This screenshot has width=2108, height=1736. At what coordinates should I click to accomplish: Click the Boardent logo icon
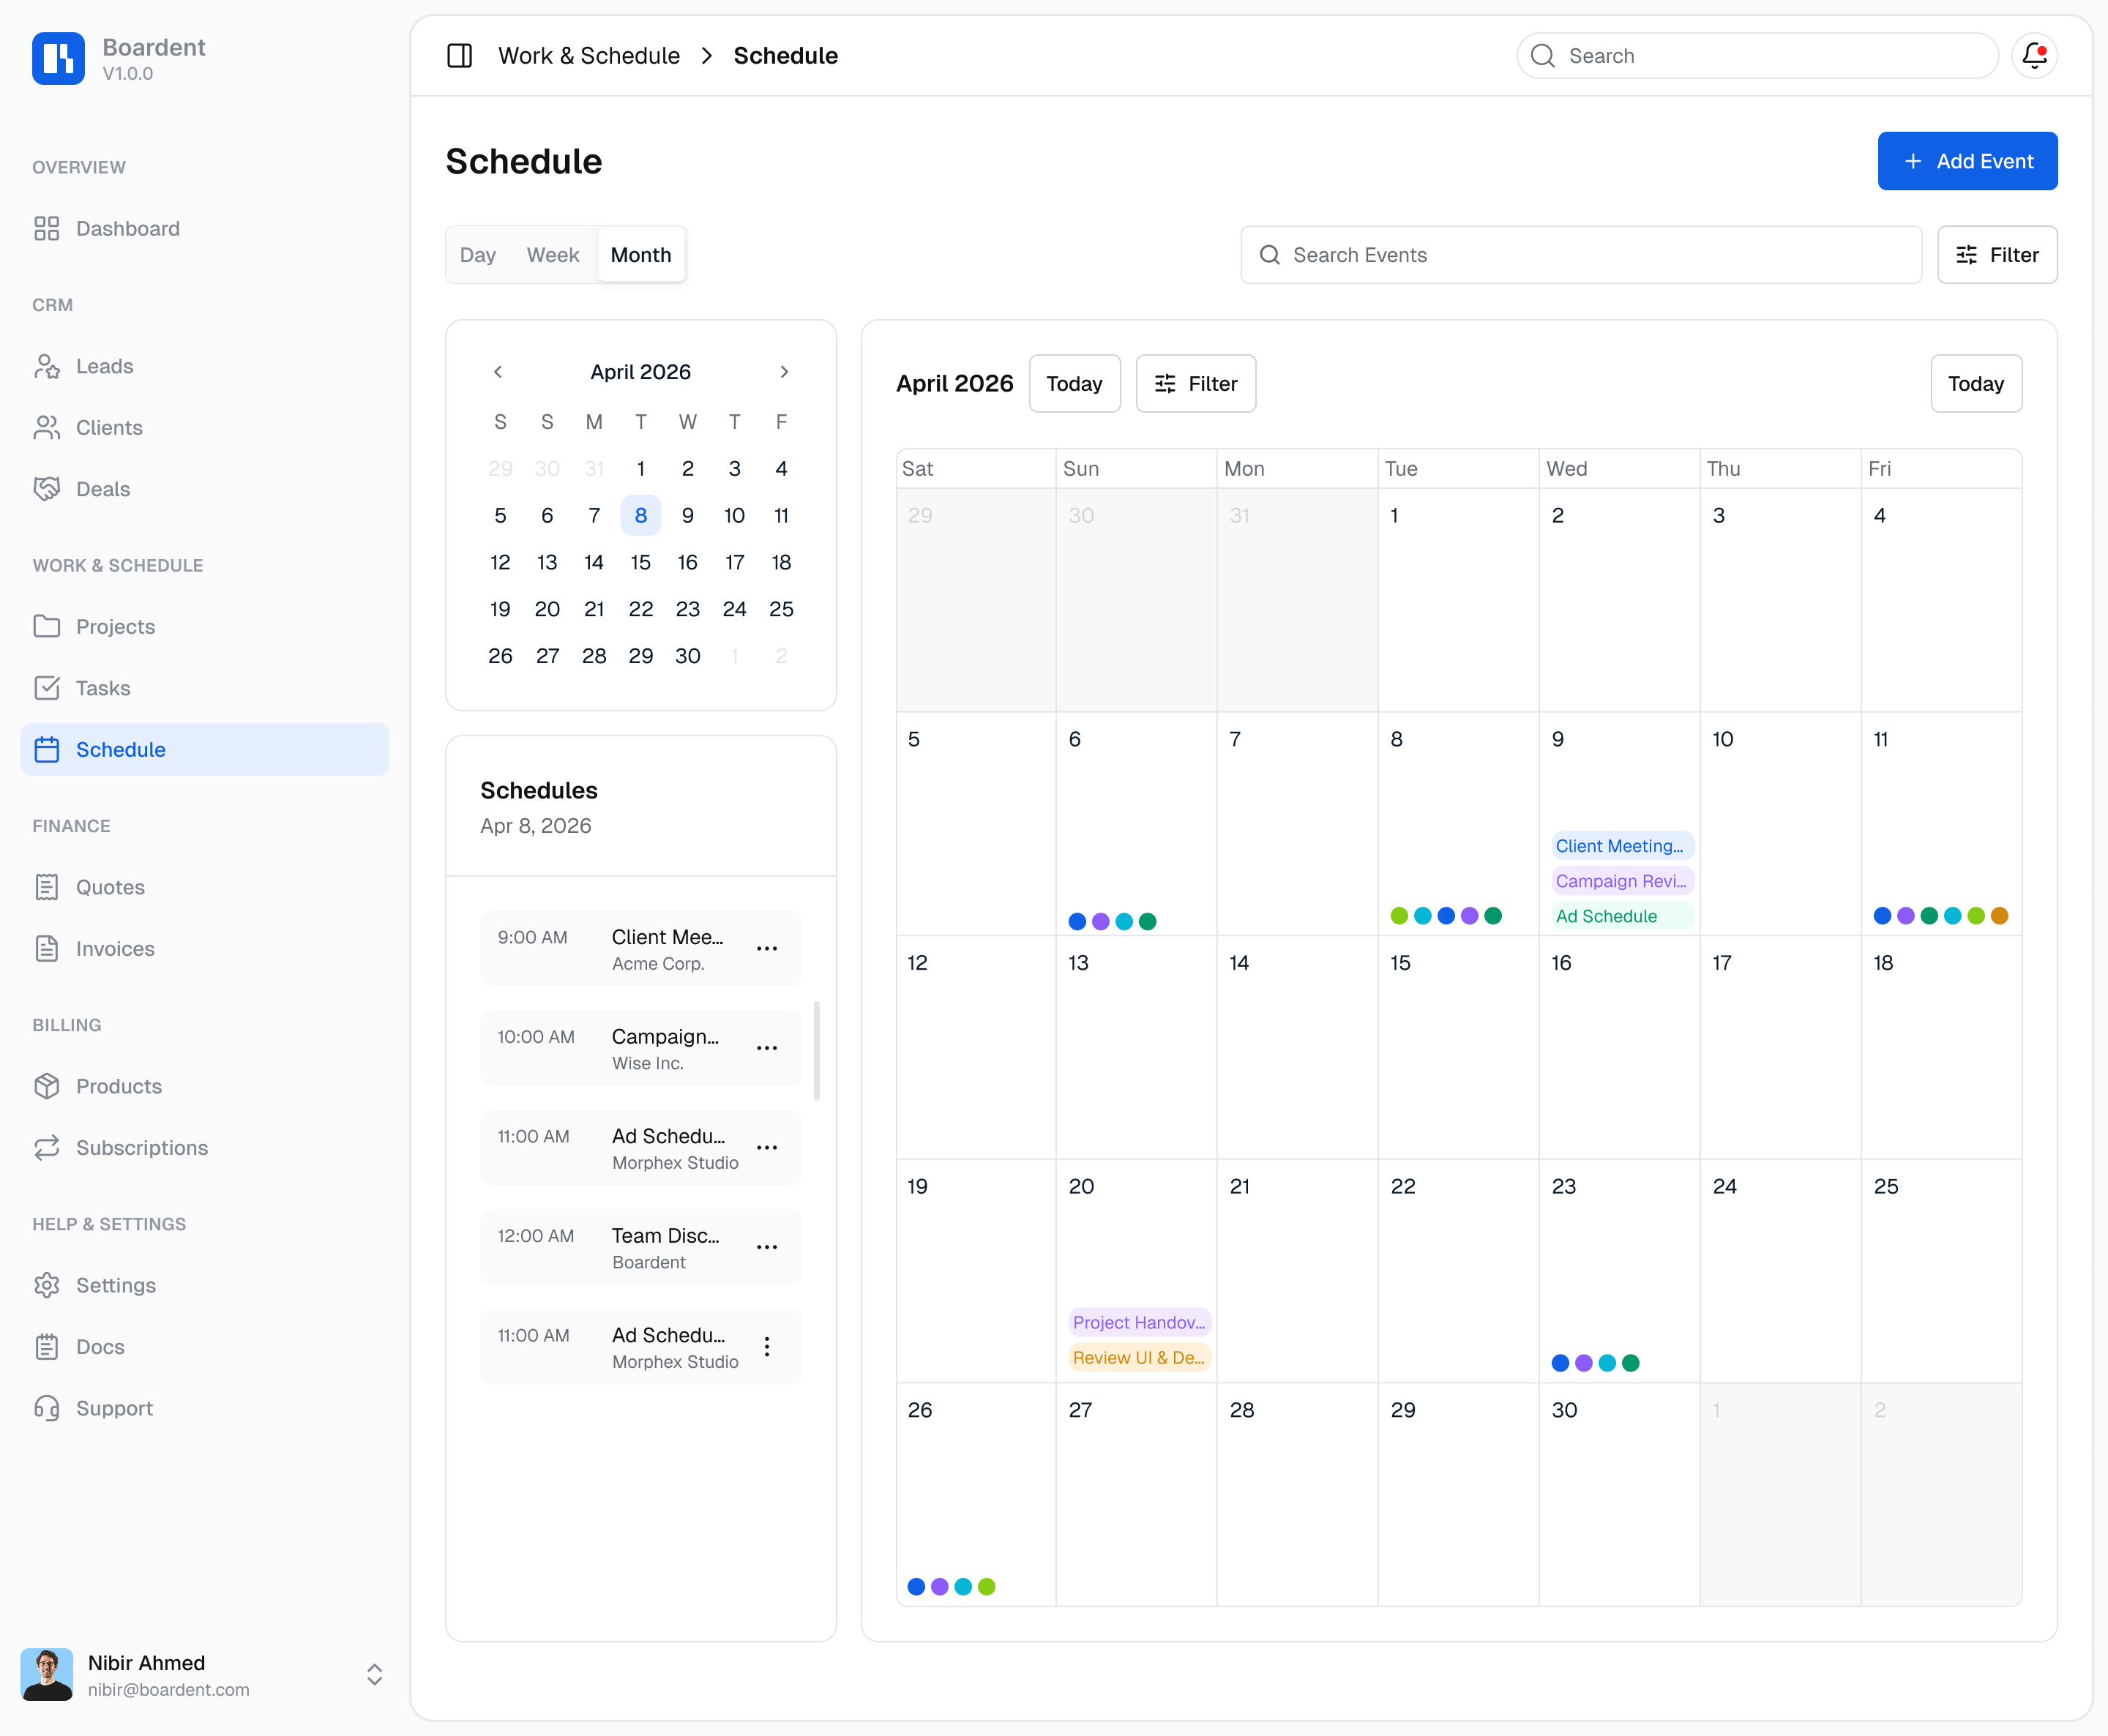pos(58,58)
